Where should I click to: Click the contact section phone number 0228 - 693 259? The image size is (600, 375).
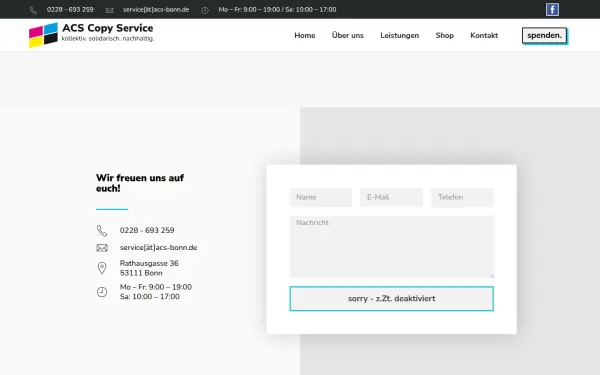coord(147,230)
